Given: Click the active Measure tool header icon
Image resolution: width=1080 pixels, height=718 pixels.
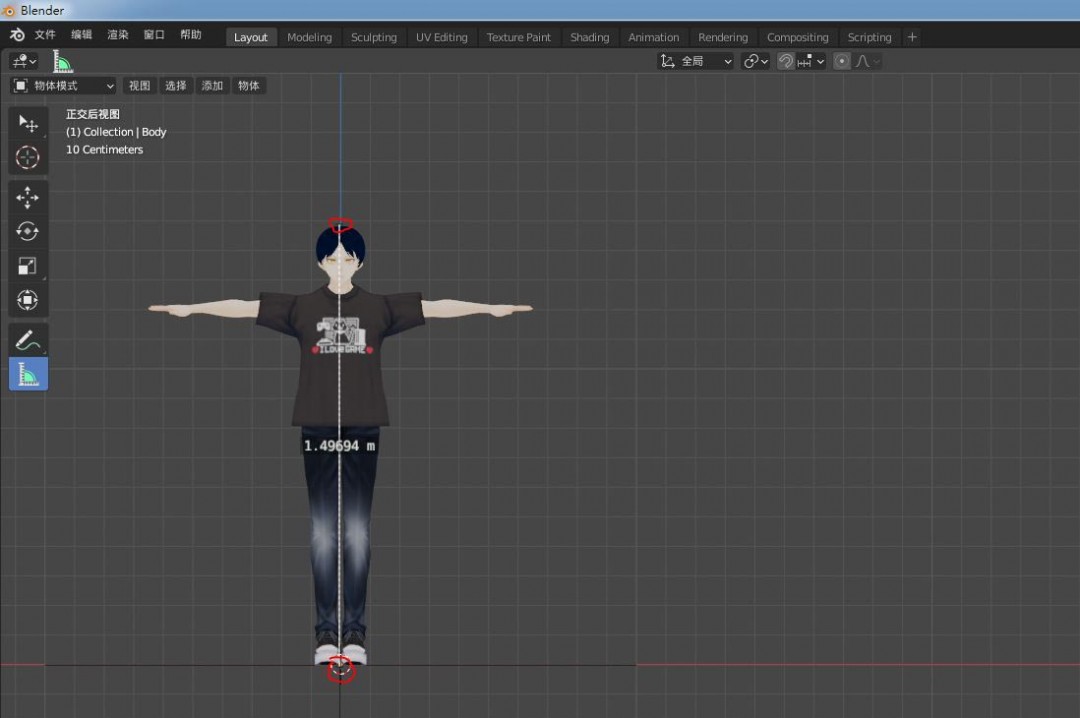Looking at the screenshot, I should click(63, 62).
